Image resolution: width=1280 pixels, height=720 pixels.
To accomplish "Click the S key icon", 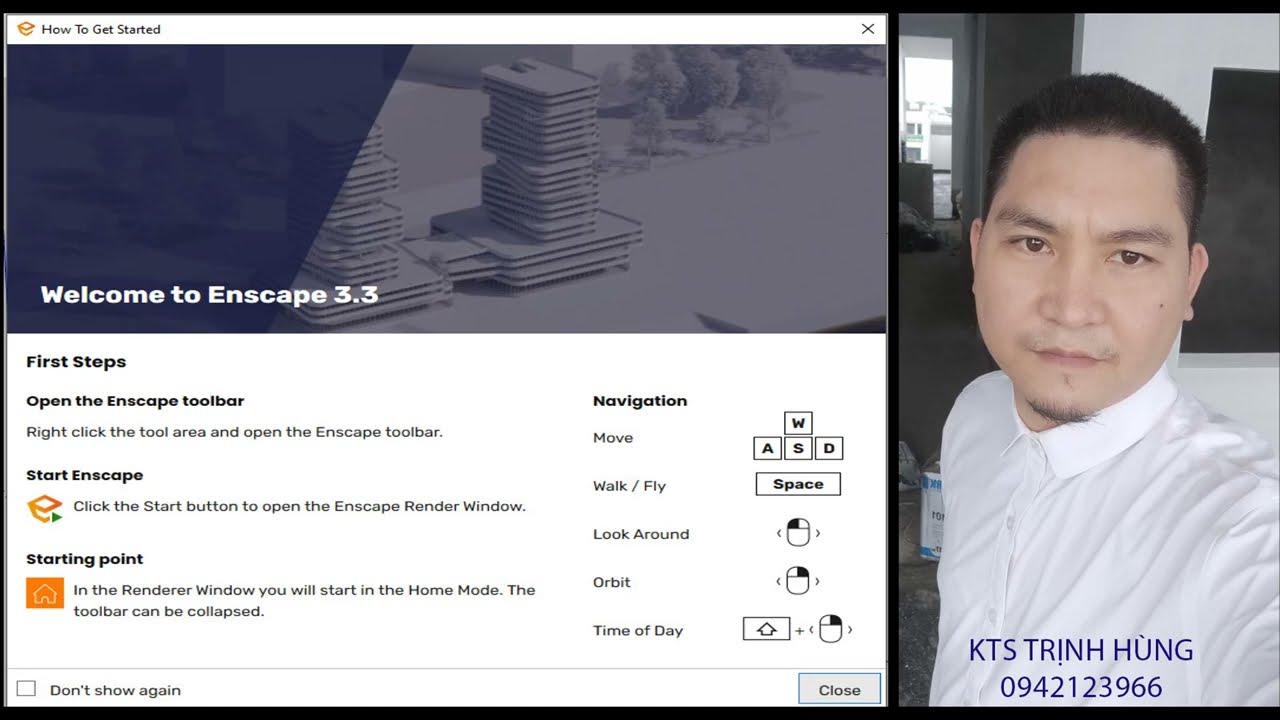I will point(798,448).
